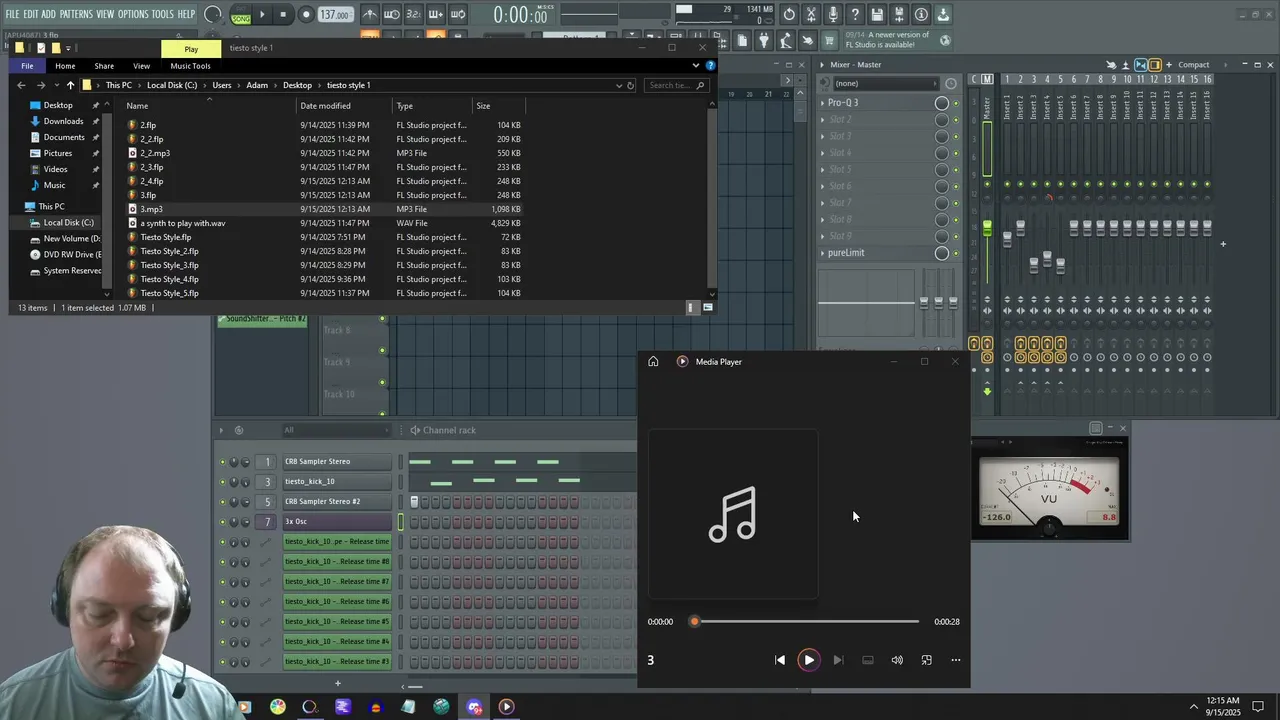Select the CRB Sampler Stereo channel button
This screenshot has width=1280, height=720.
[x=338, y=461]
